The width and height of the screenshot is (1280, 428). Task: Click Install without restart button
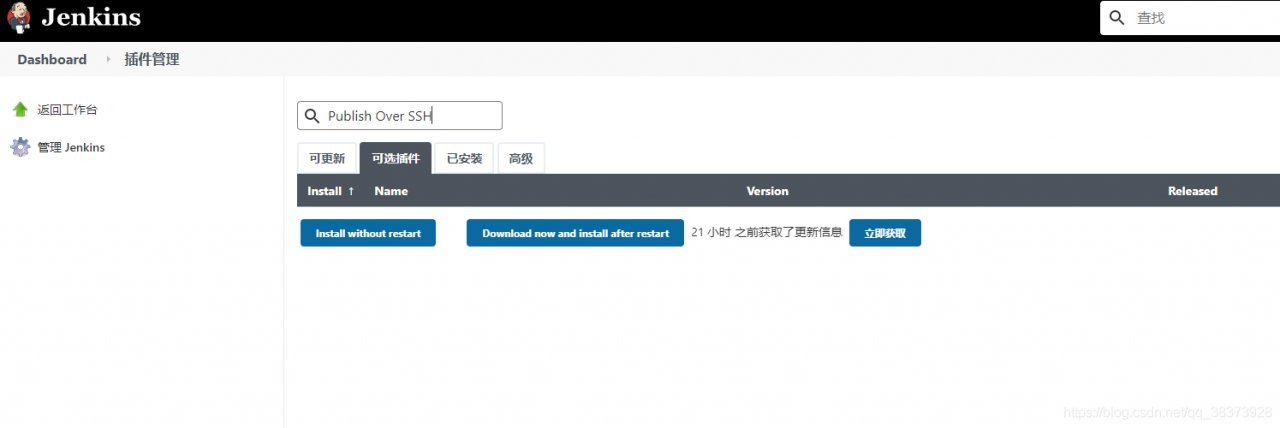368,233
